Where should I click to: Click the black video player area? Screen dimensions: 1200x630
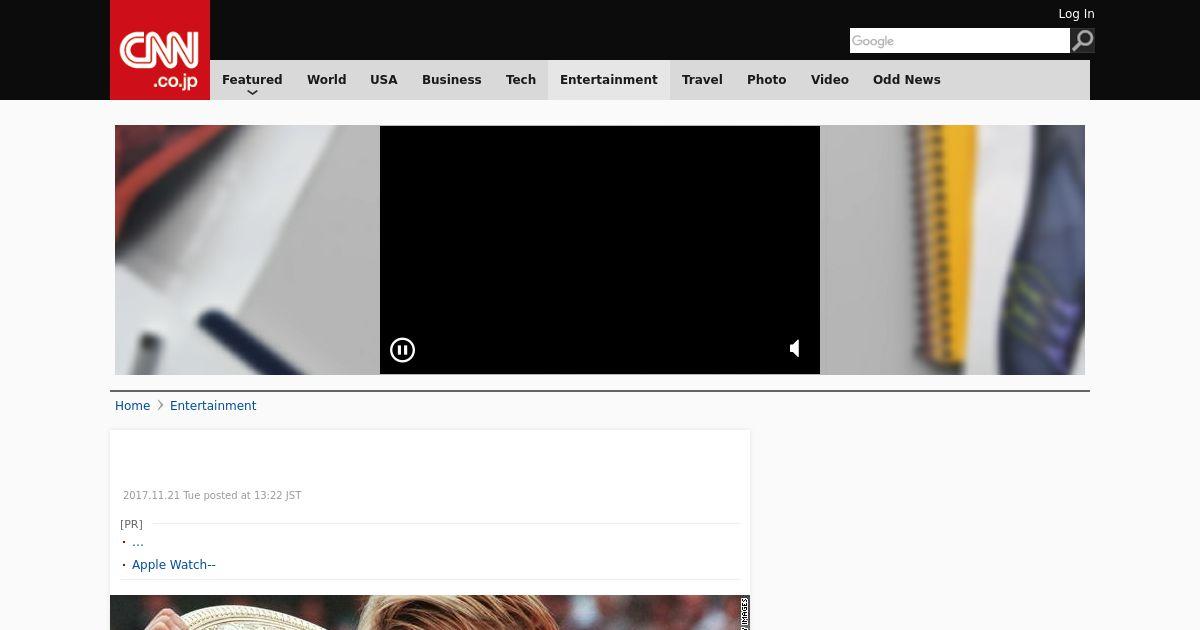[600, 250]
